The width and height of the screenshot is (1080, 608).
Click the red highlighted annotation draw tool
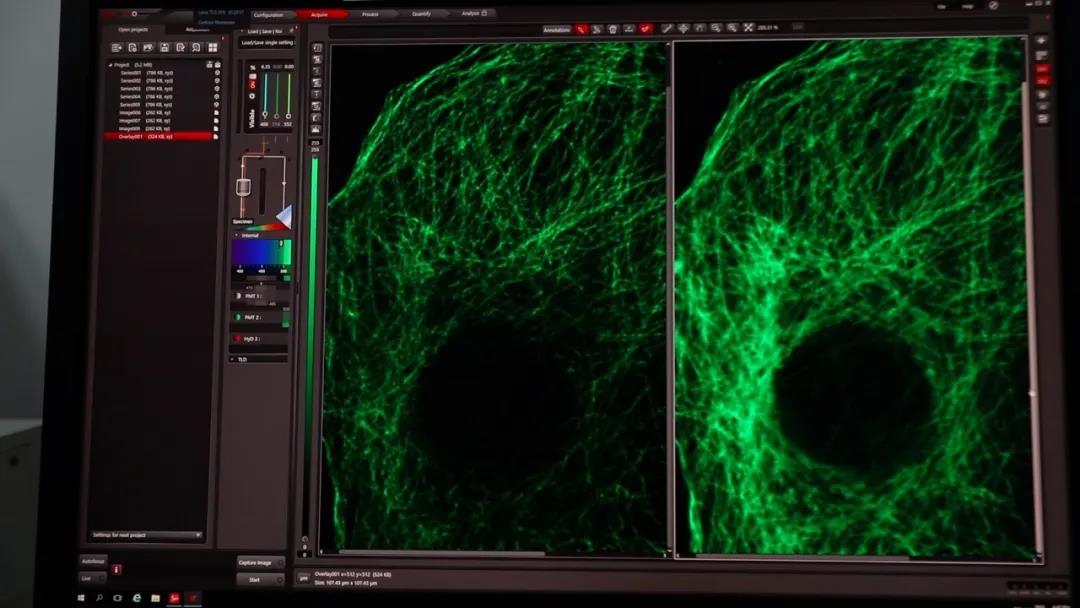[x=581, y=29]
